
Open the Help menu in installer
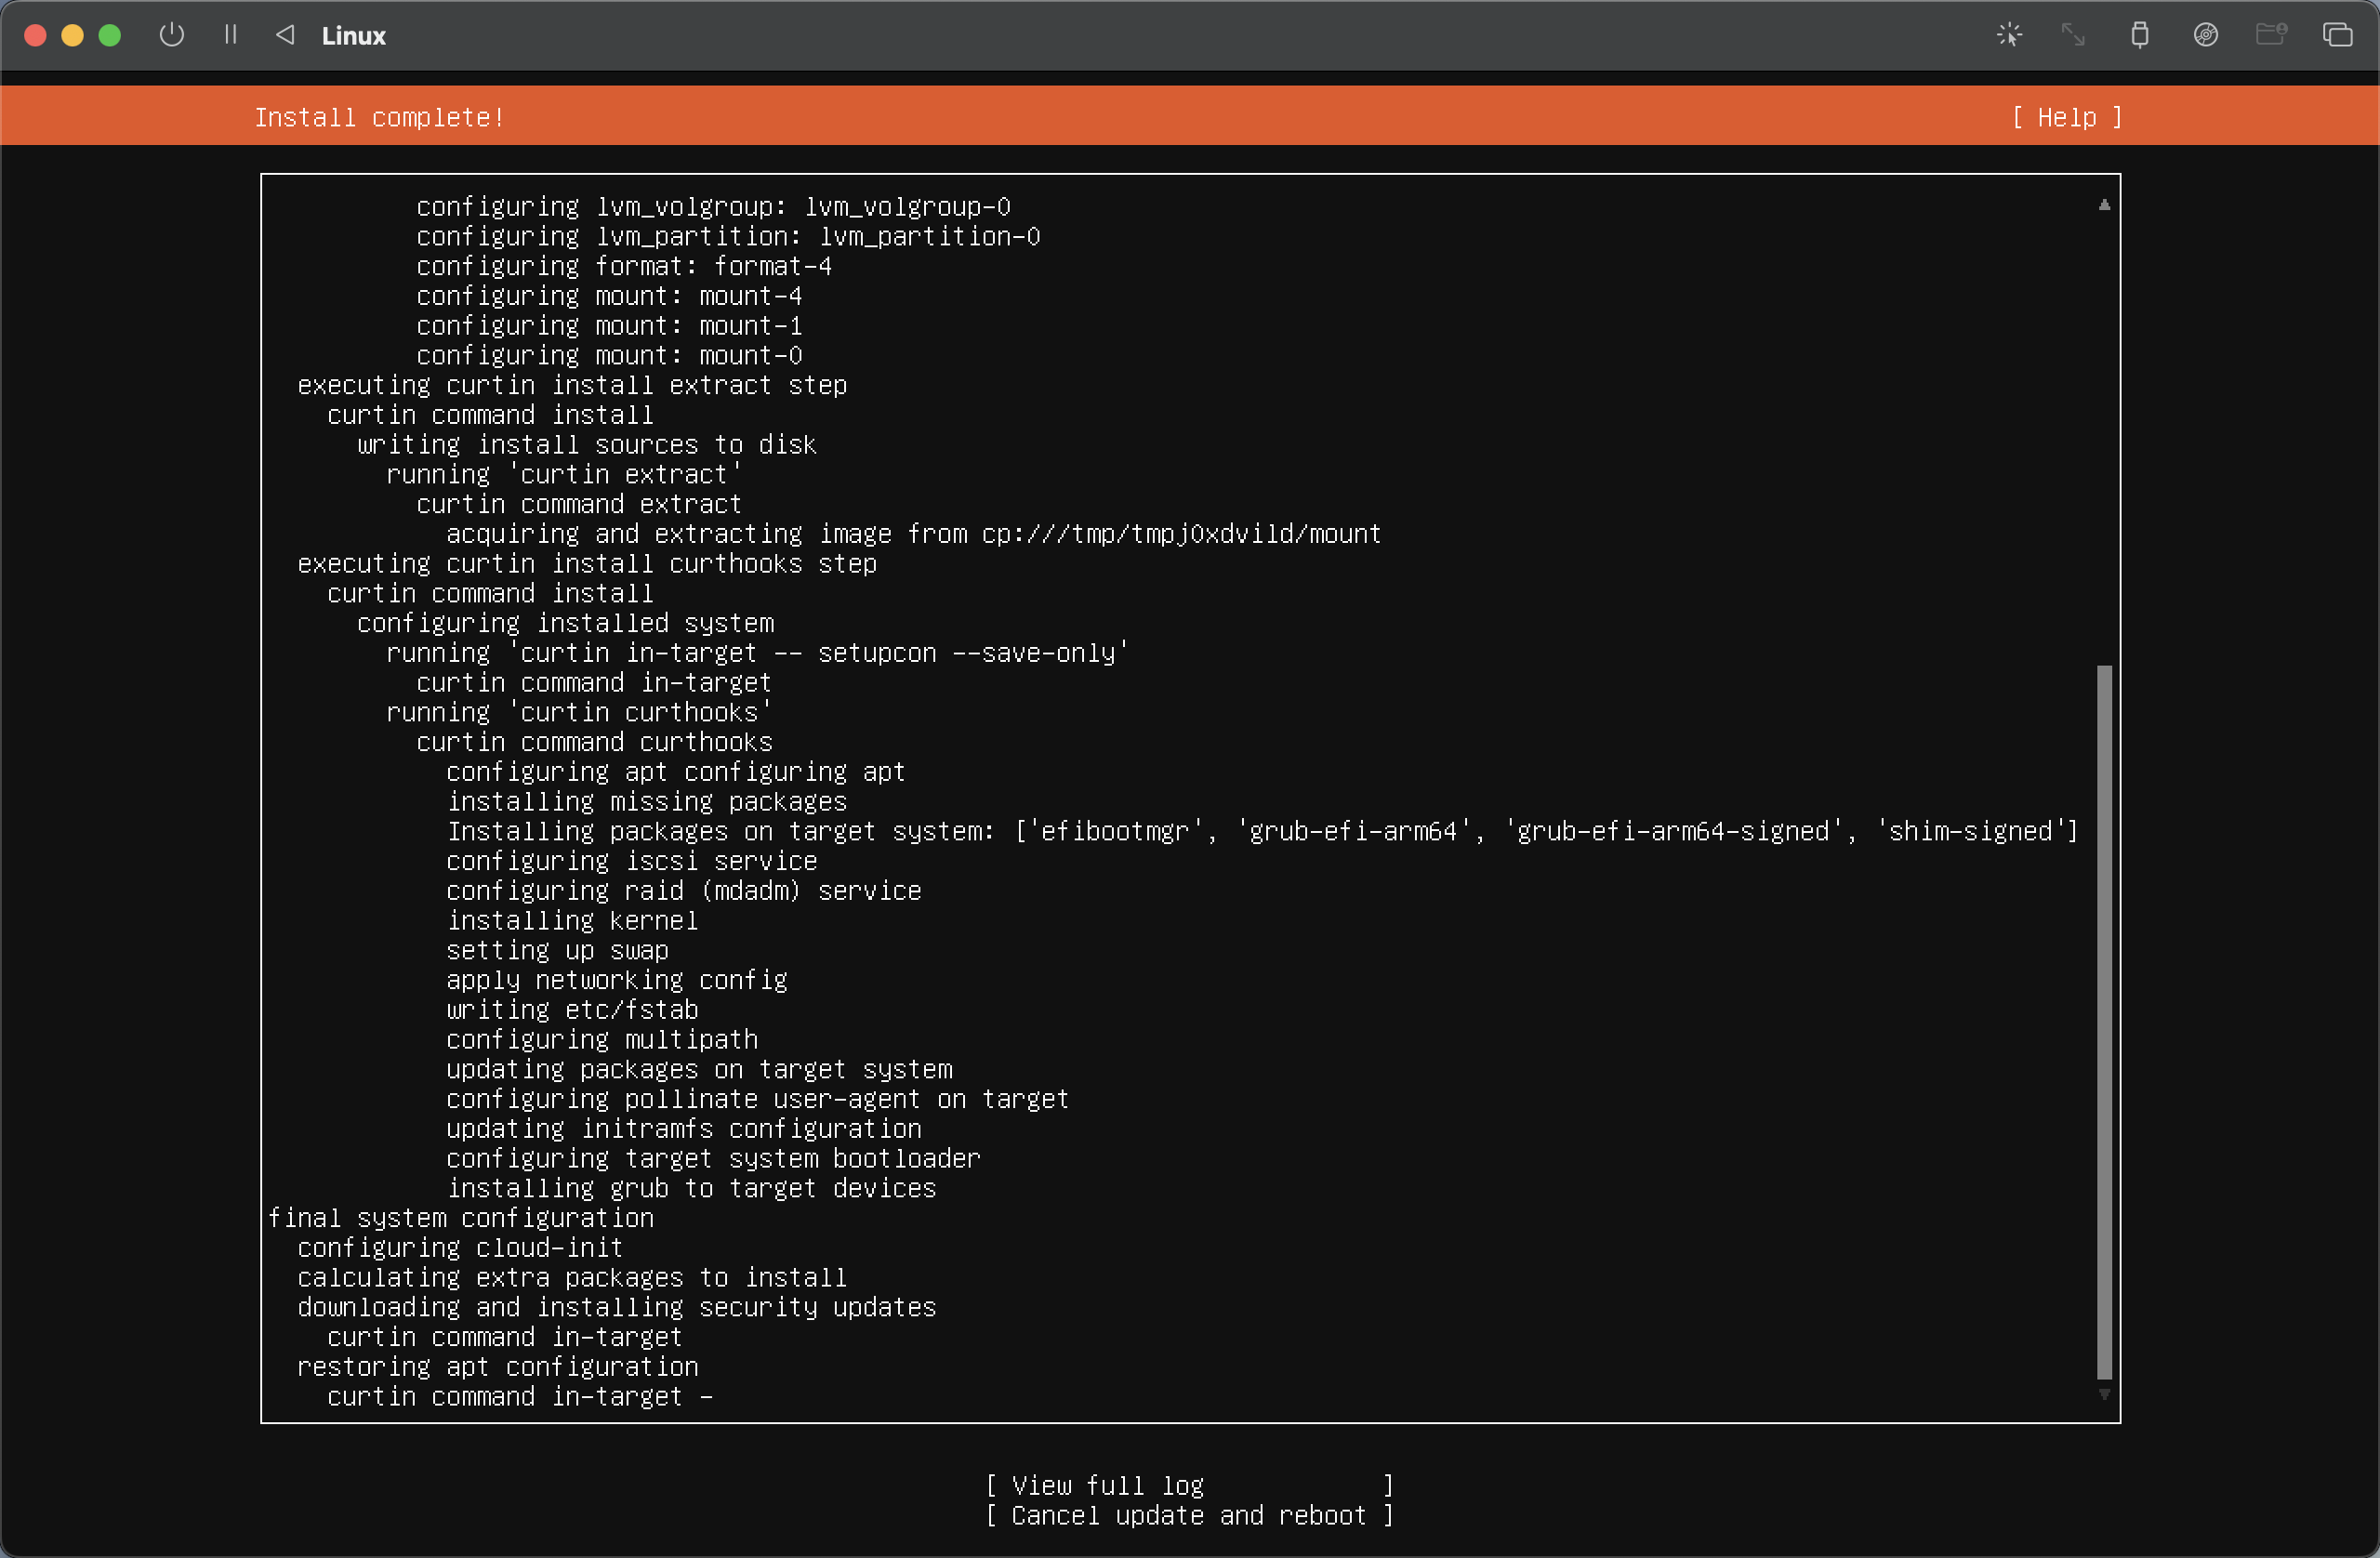(2066, 118)
